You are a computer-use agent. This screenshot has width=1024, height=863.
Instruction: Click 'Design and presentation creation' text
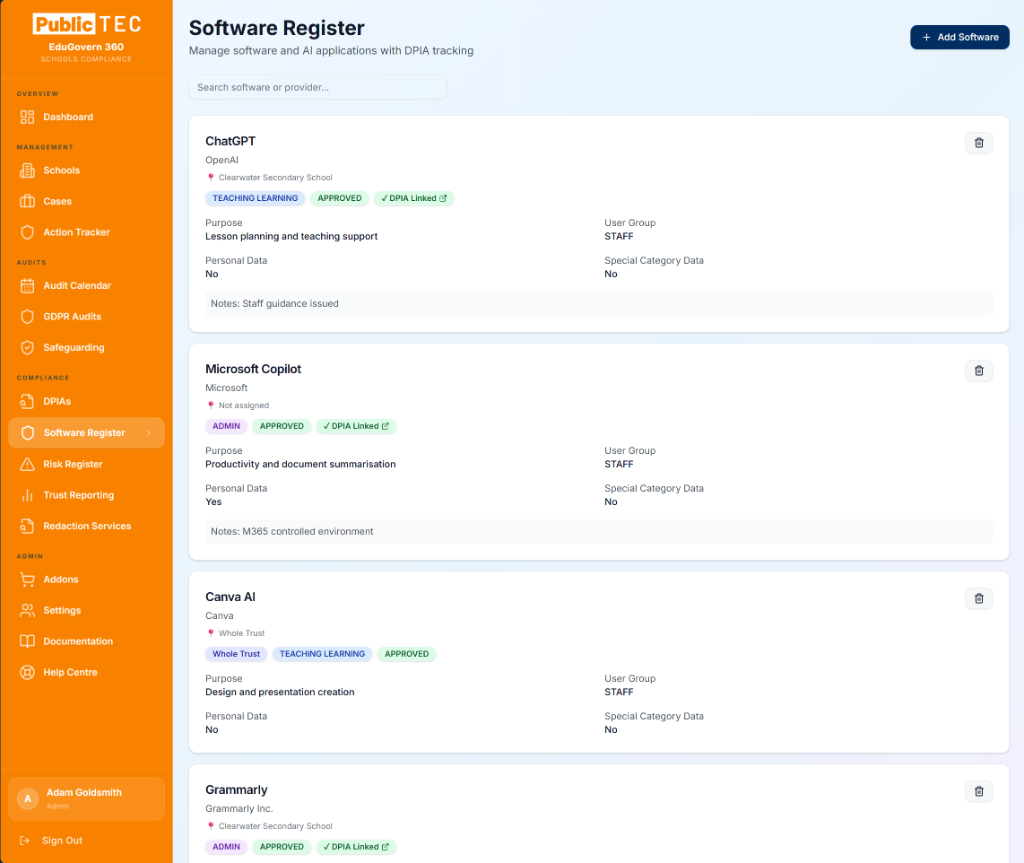(x=280, y=692)
